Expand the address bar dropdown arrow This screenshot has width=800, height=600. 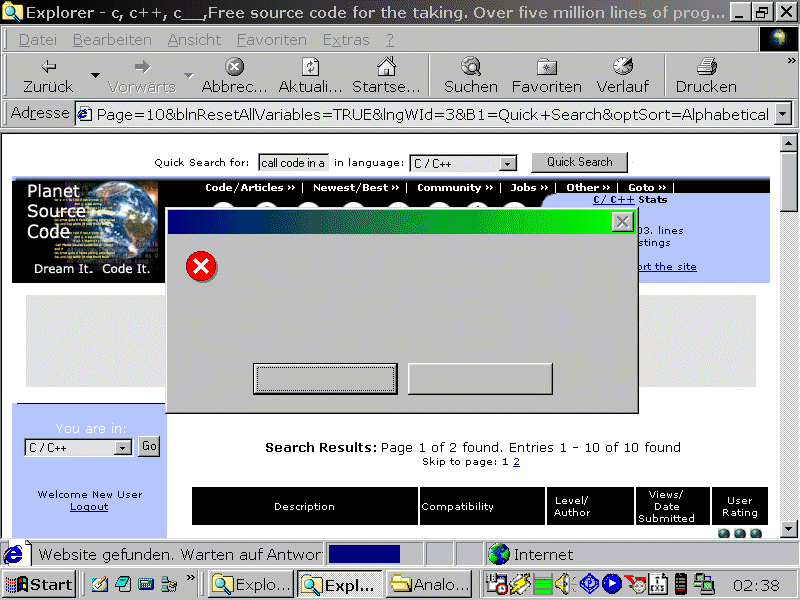click(x=782, y=114)
